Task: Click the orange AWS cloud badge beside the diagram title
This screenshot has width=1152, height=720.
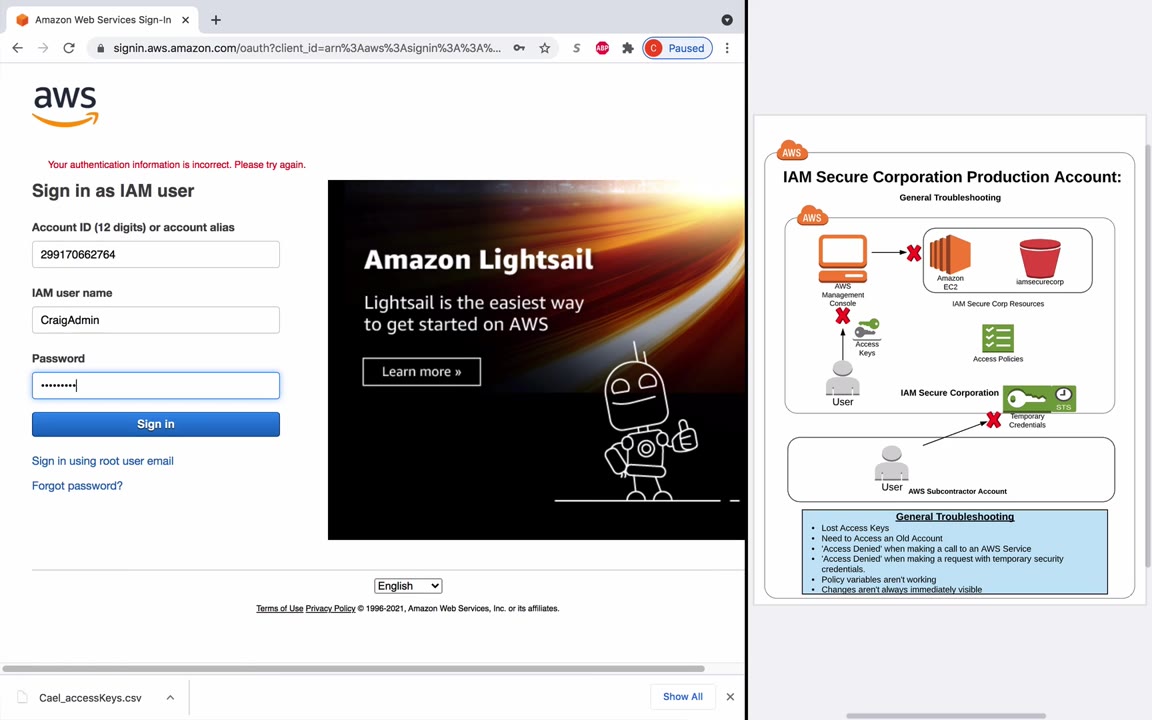Action: point(791,151)
